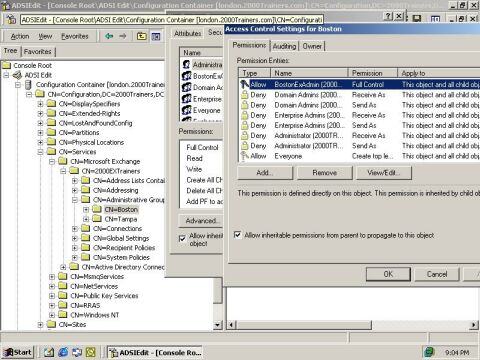480x360 pixels.
Task: Open the Favorites menu
Action: point(75,36)
